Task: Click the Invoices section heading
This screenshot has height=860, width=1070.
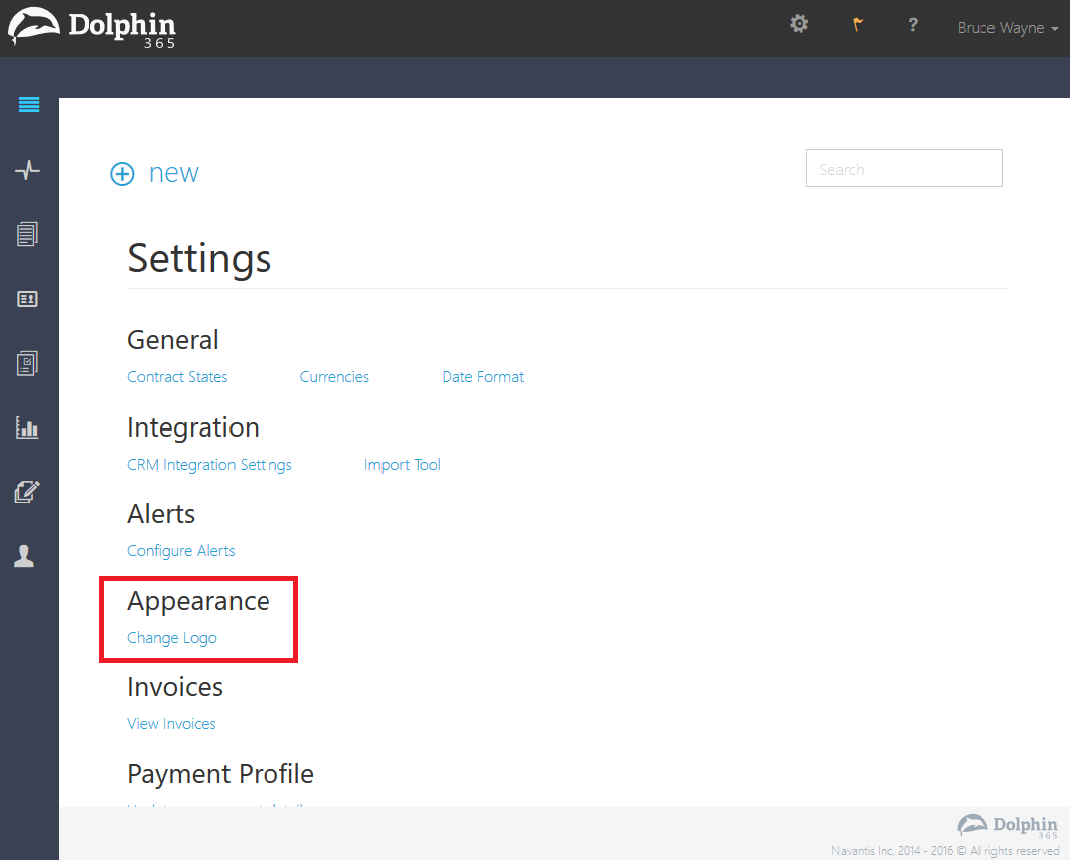Action: 175,687
